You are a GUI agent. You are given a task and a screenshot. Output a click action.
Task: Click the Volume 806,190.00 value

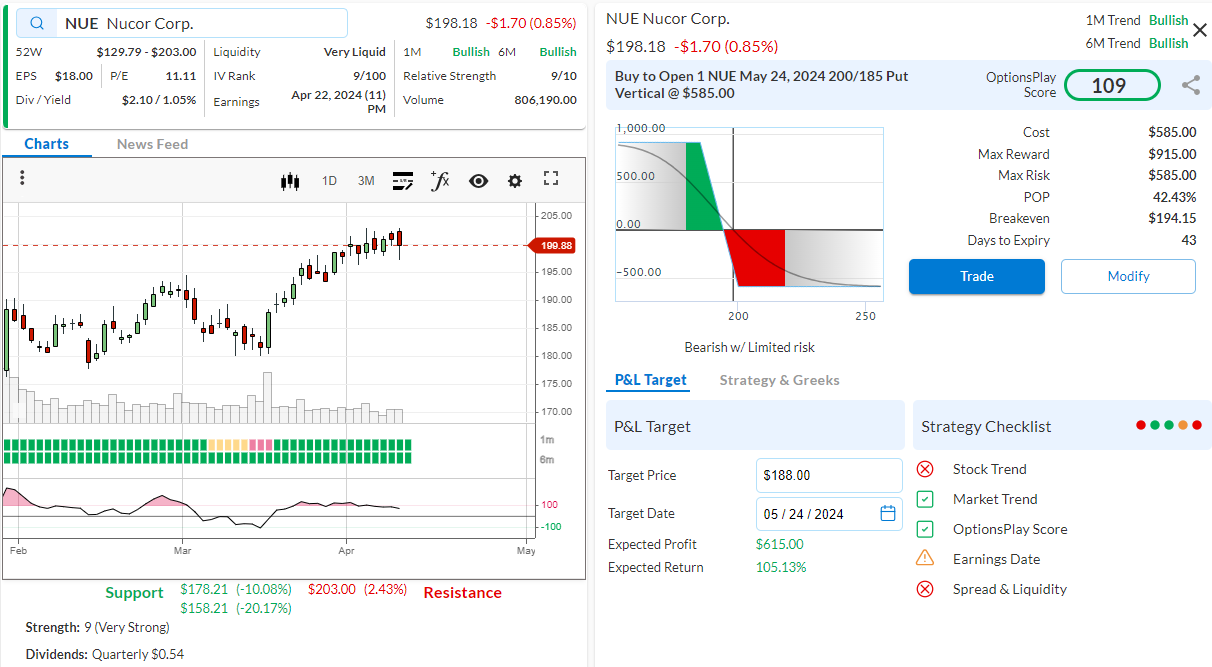(545, 100)
